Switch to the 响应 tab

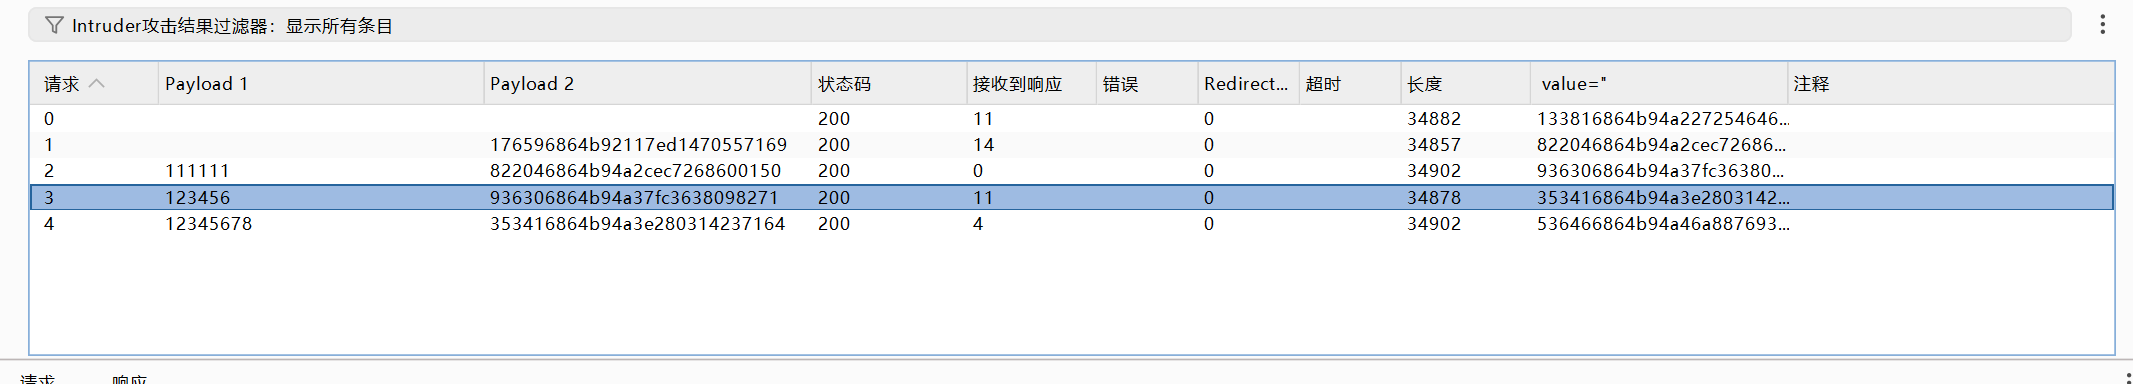[x=130, y=379]
